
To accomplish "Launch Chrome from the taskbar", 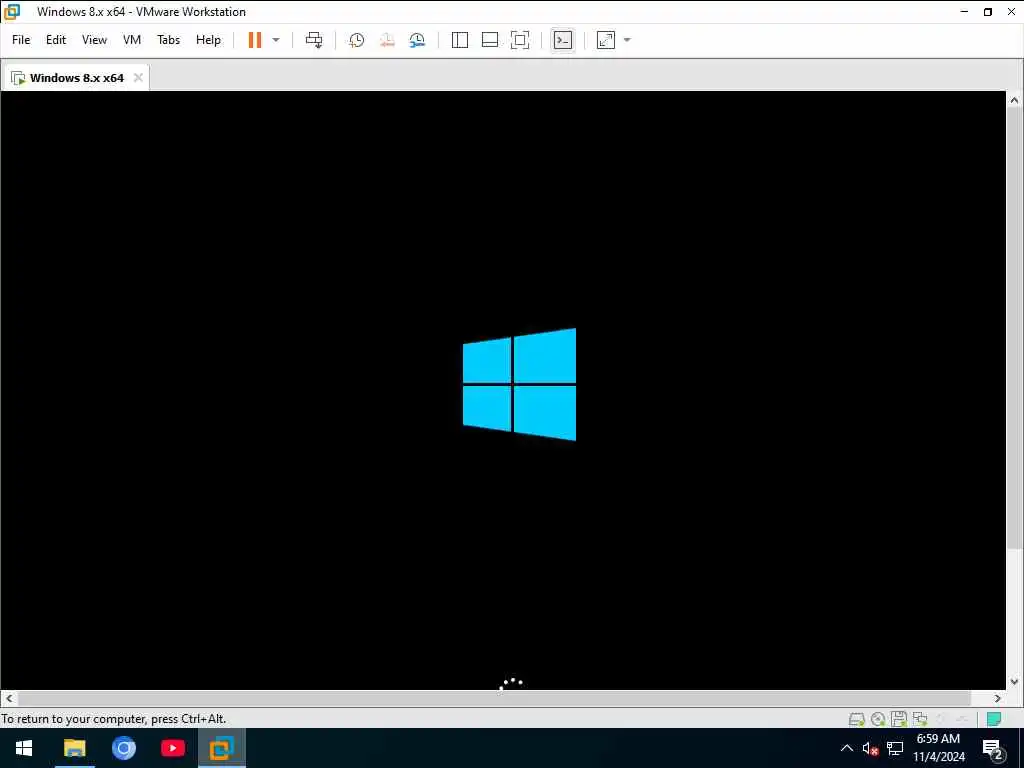I will tap(123, 748).
